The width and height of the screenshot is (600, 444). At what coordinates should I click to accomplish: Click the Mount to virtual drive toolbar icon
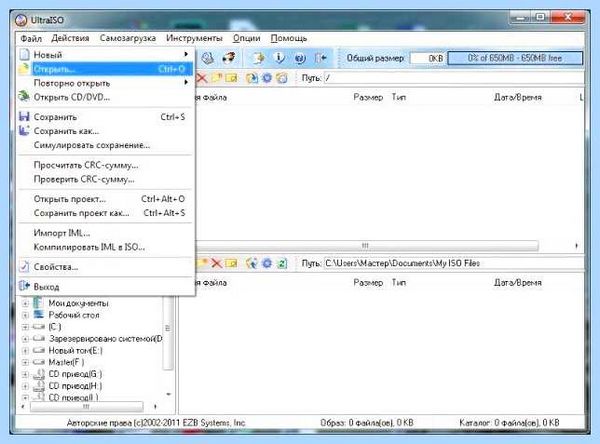[208, 58]
